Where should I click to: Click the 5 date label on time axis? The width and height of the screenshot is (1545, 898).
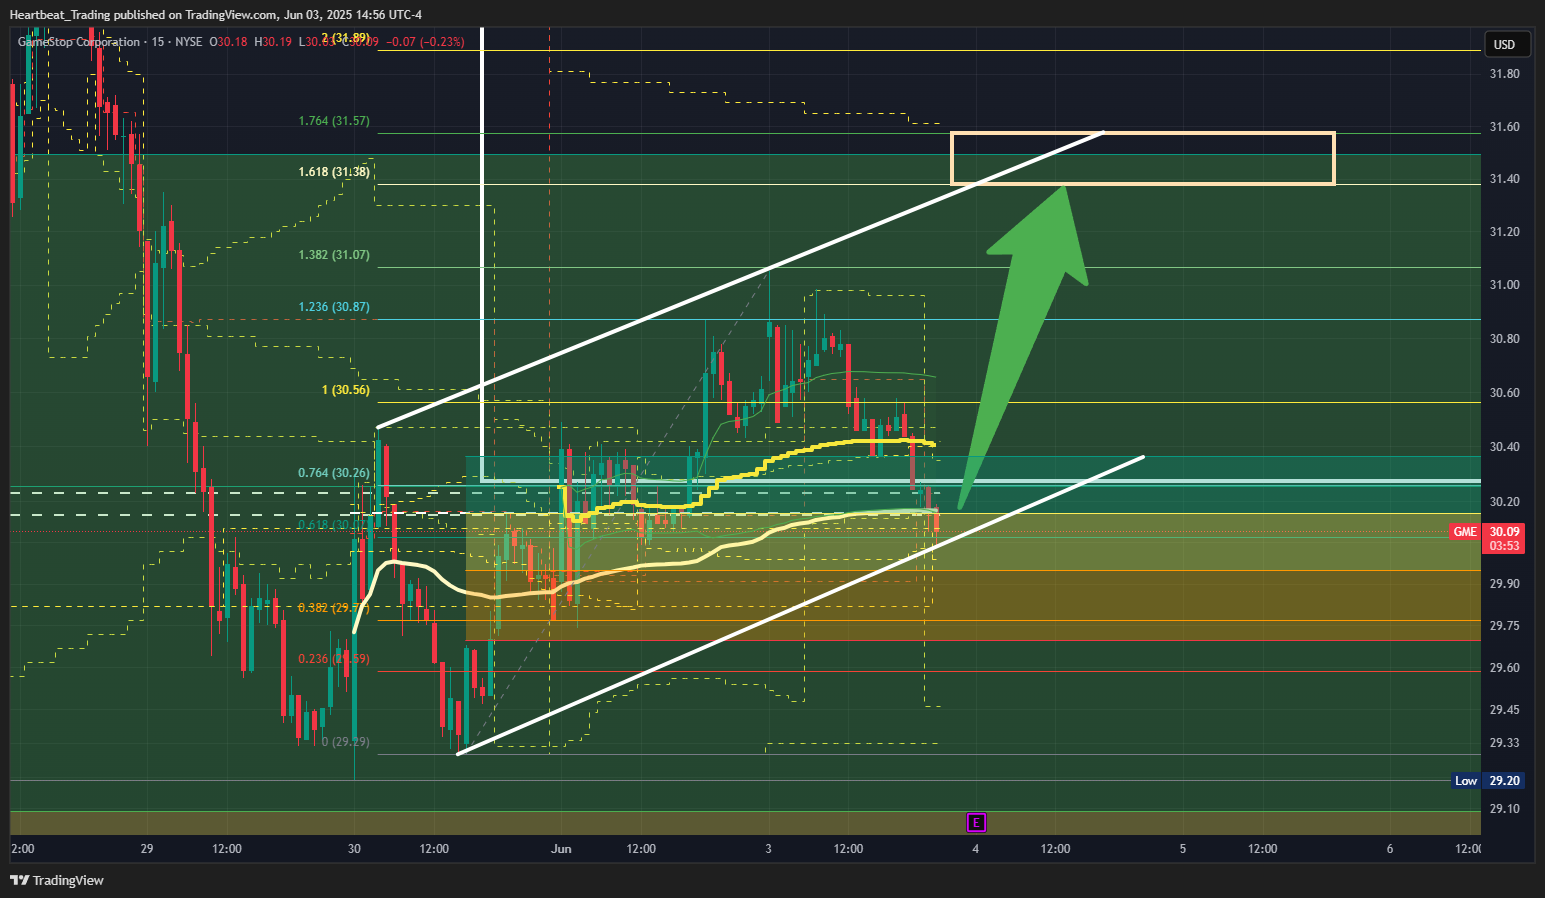pyautogui.click(x=1183, y=849)
